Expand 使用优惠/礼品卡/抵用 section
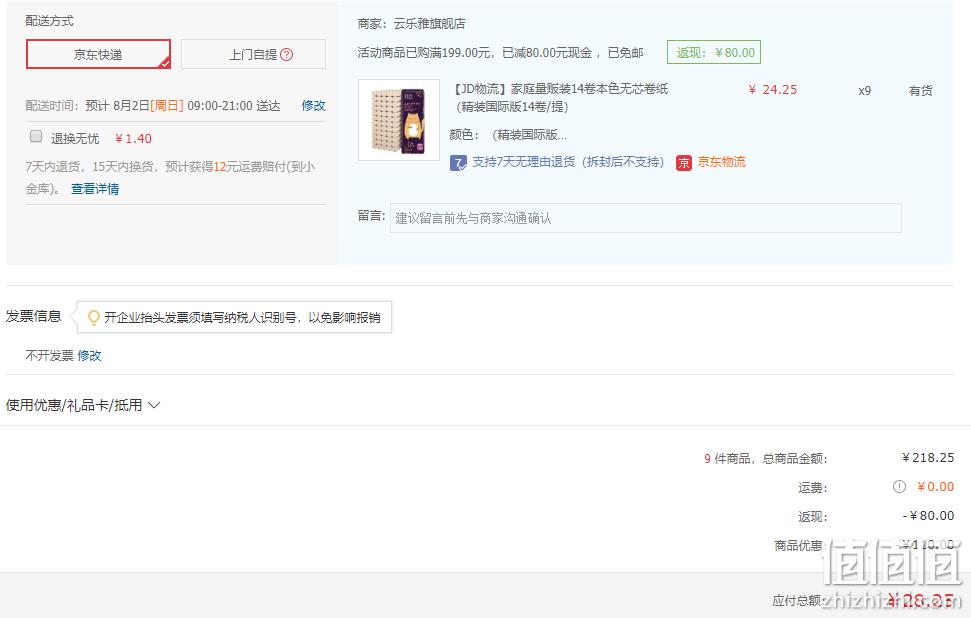Viewport: 971px width, 618px height. click(83, 405)
